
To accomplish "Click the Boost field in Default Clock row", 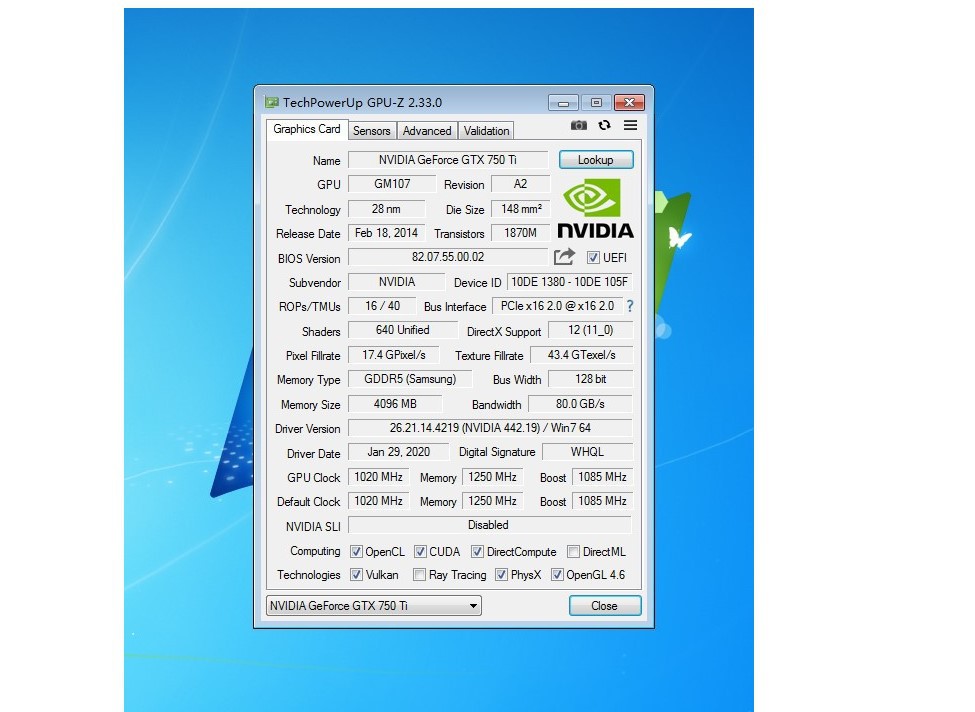I will tap(603, 501).
